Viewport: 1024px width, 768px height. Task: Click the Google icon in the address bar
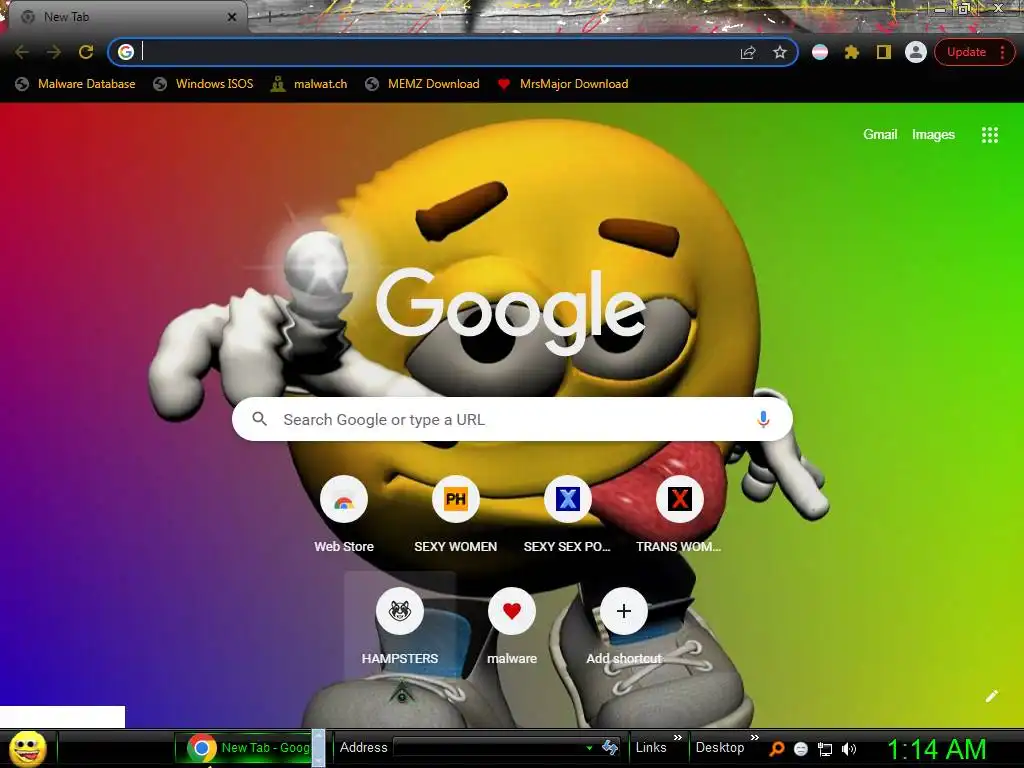[126, 52]
